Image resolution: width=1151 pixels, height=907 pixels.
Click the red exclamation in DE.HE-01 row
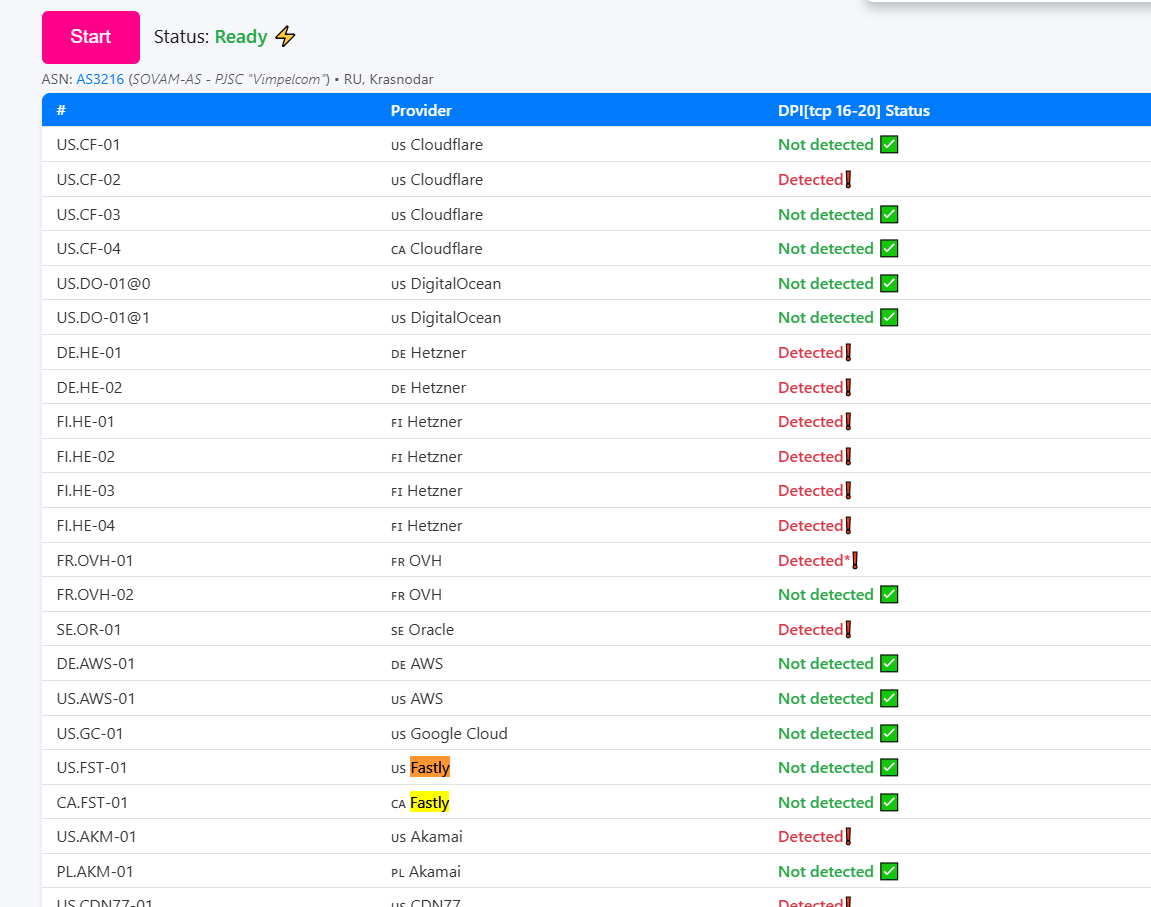848,353
